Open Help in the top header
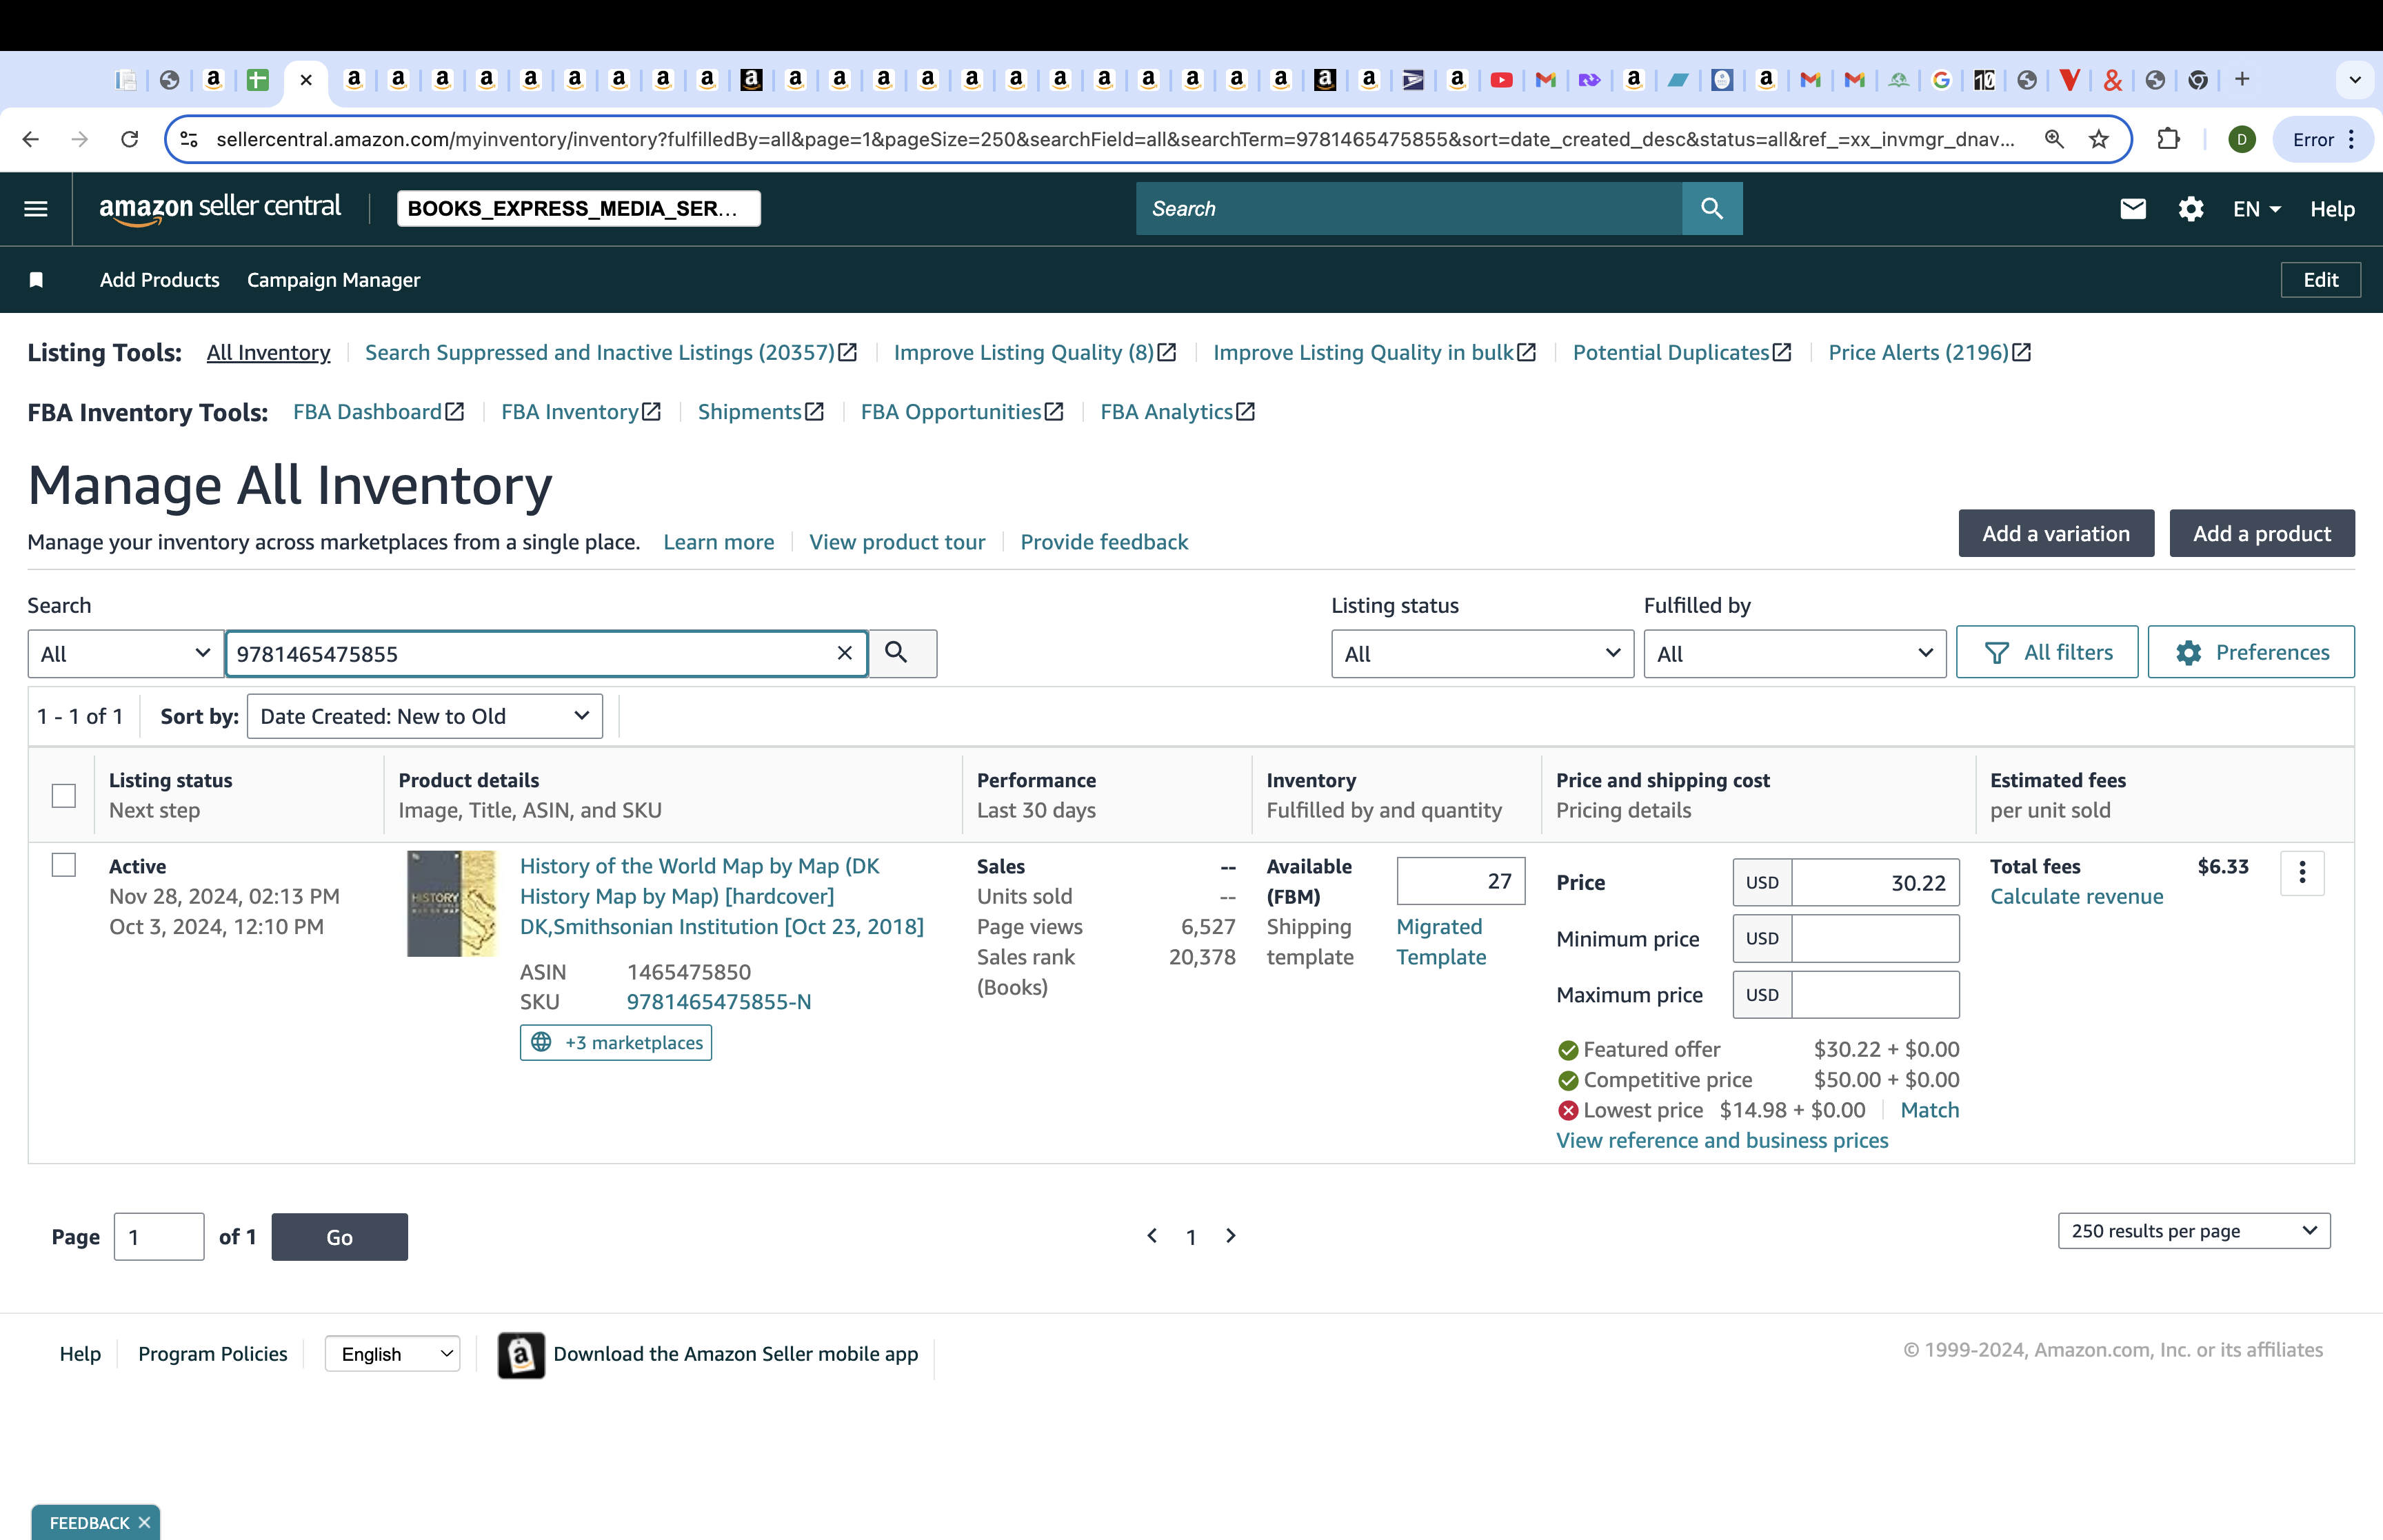This screenshot has width=2383, height=1540. pos(2332,209)
